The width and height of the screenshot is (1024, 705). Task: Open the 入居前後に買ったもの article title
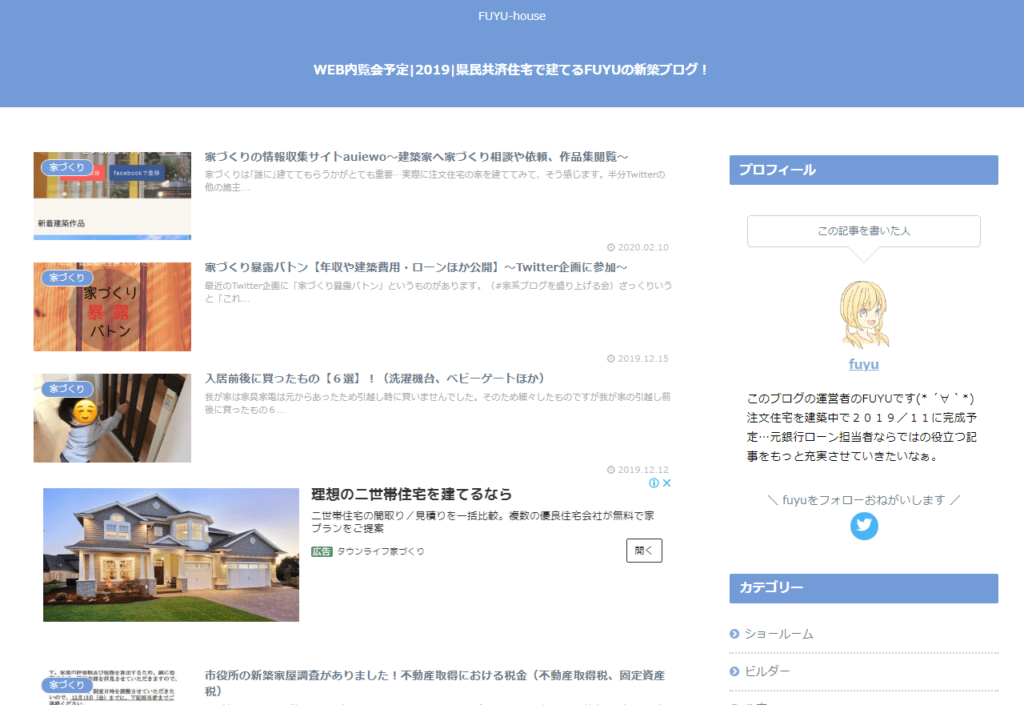375,379
